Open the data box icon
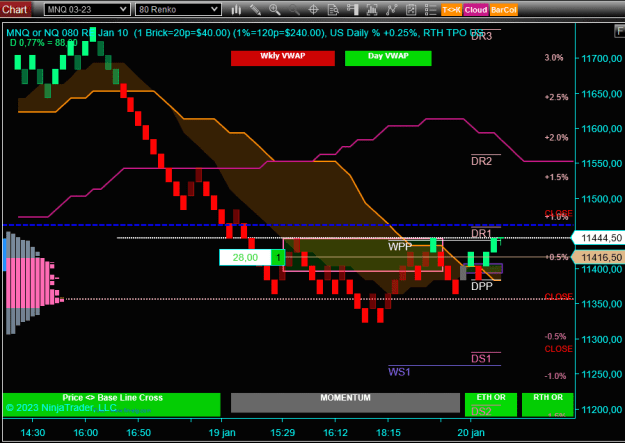Screen dimensions: 625x443 pos(333,10)
